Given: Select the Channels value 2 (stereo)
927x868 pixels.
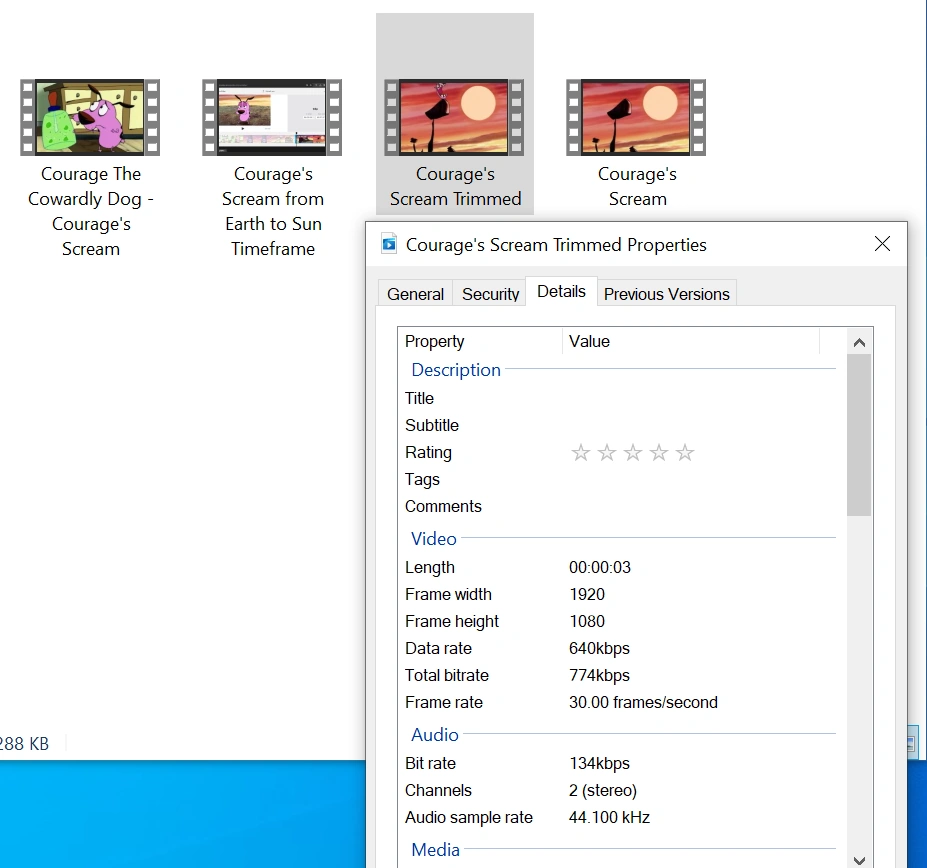Looking at the screenshot, I should coord(602,791).
